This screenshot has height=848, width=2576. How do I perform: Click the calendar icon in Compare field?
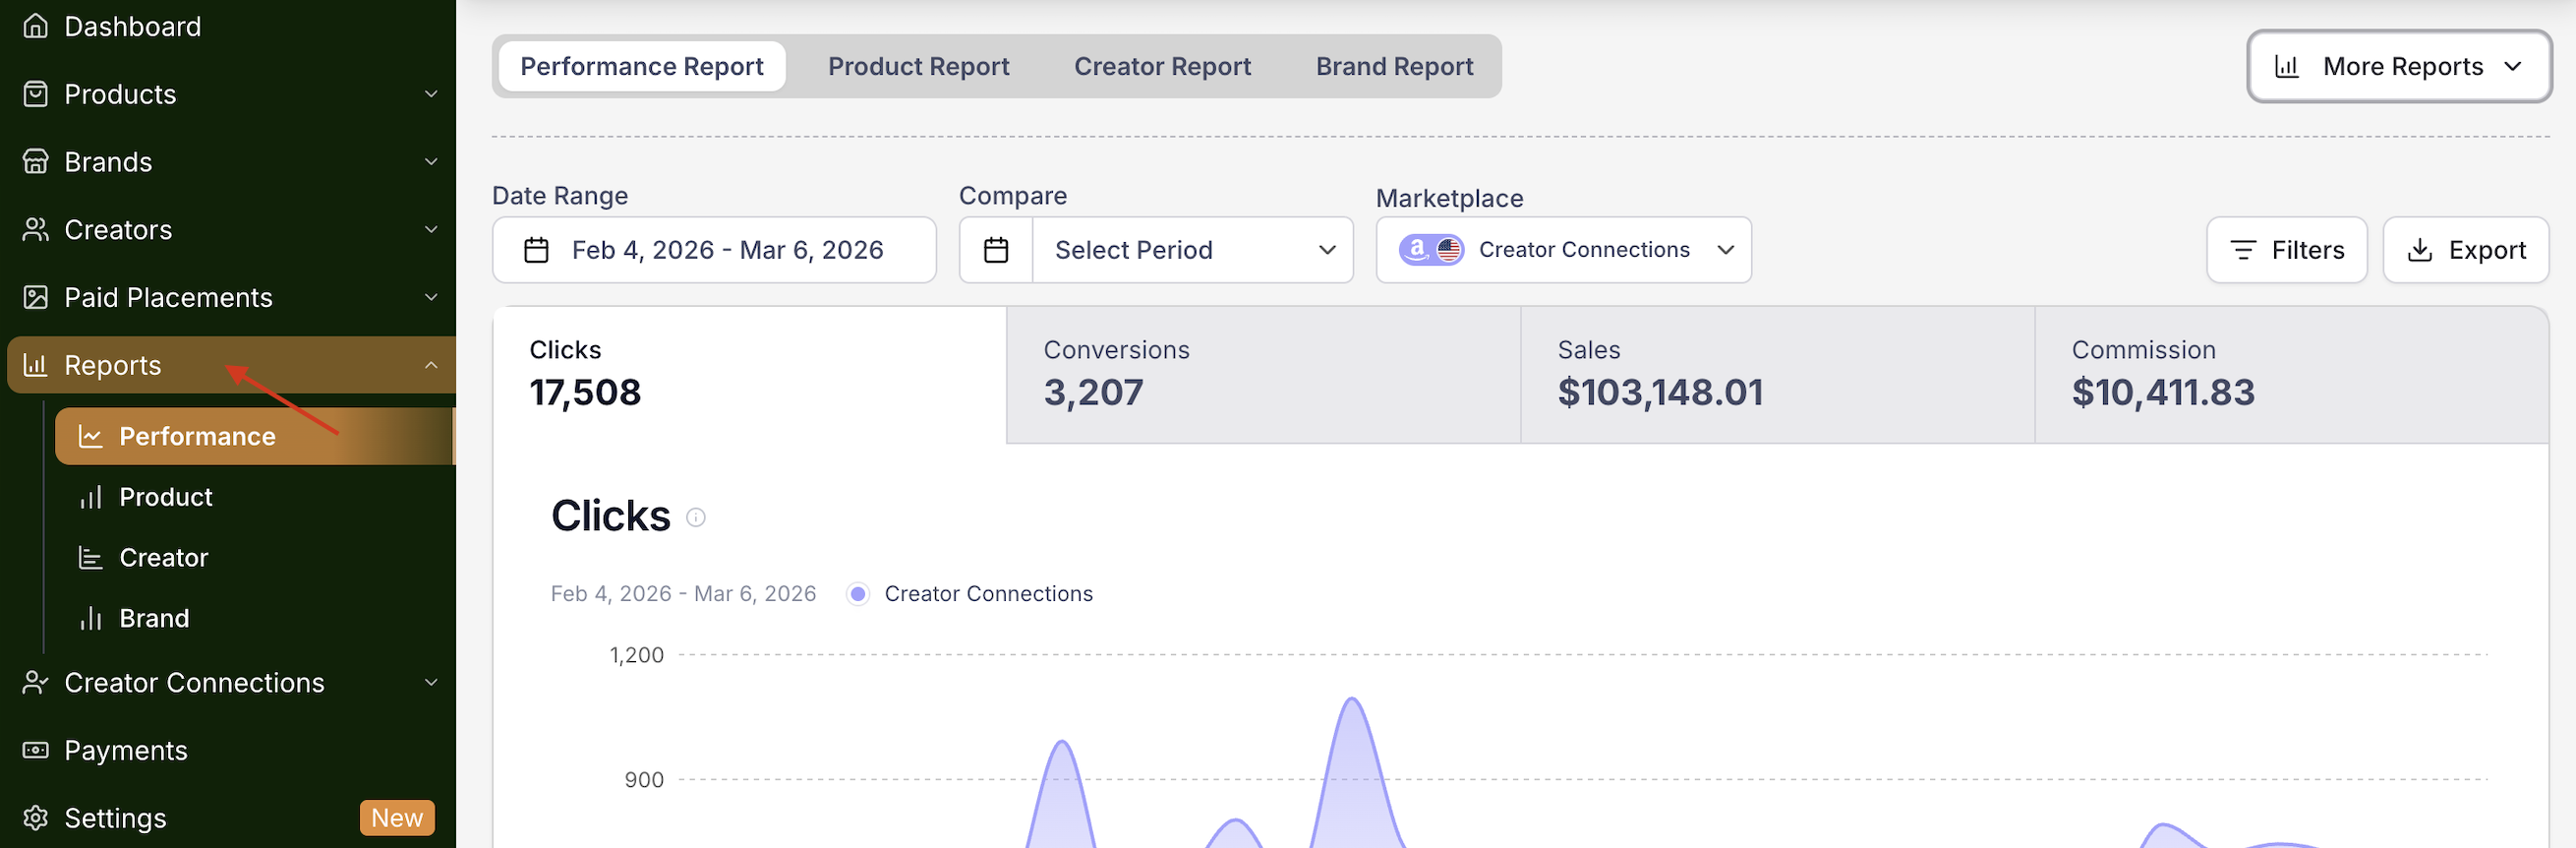[x=995, y=250]
